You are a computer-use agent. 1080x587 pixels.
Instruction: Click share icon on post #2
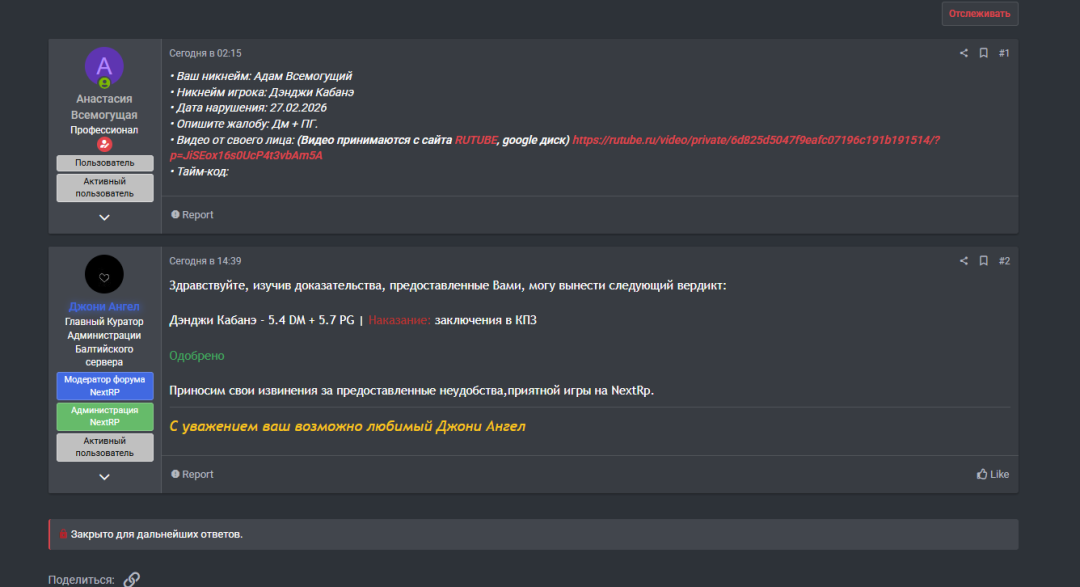(x=964, y=261)
